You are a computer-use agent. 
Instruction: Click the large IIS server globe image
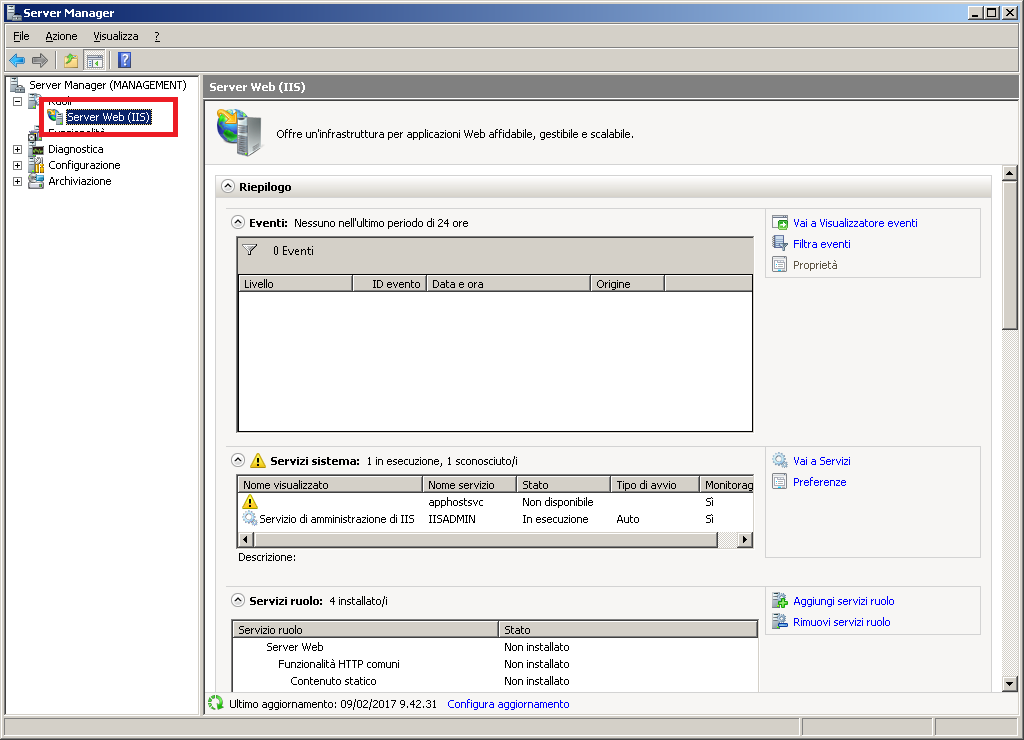[x=240, y=133]
